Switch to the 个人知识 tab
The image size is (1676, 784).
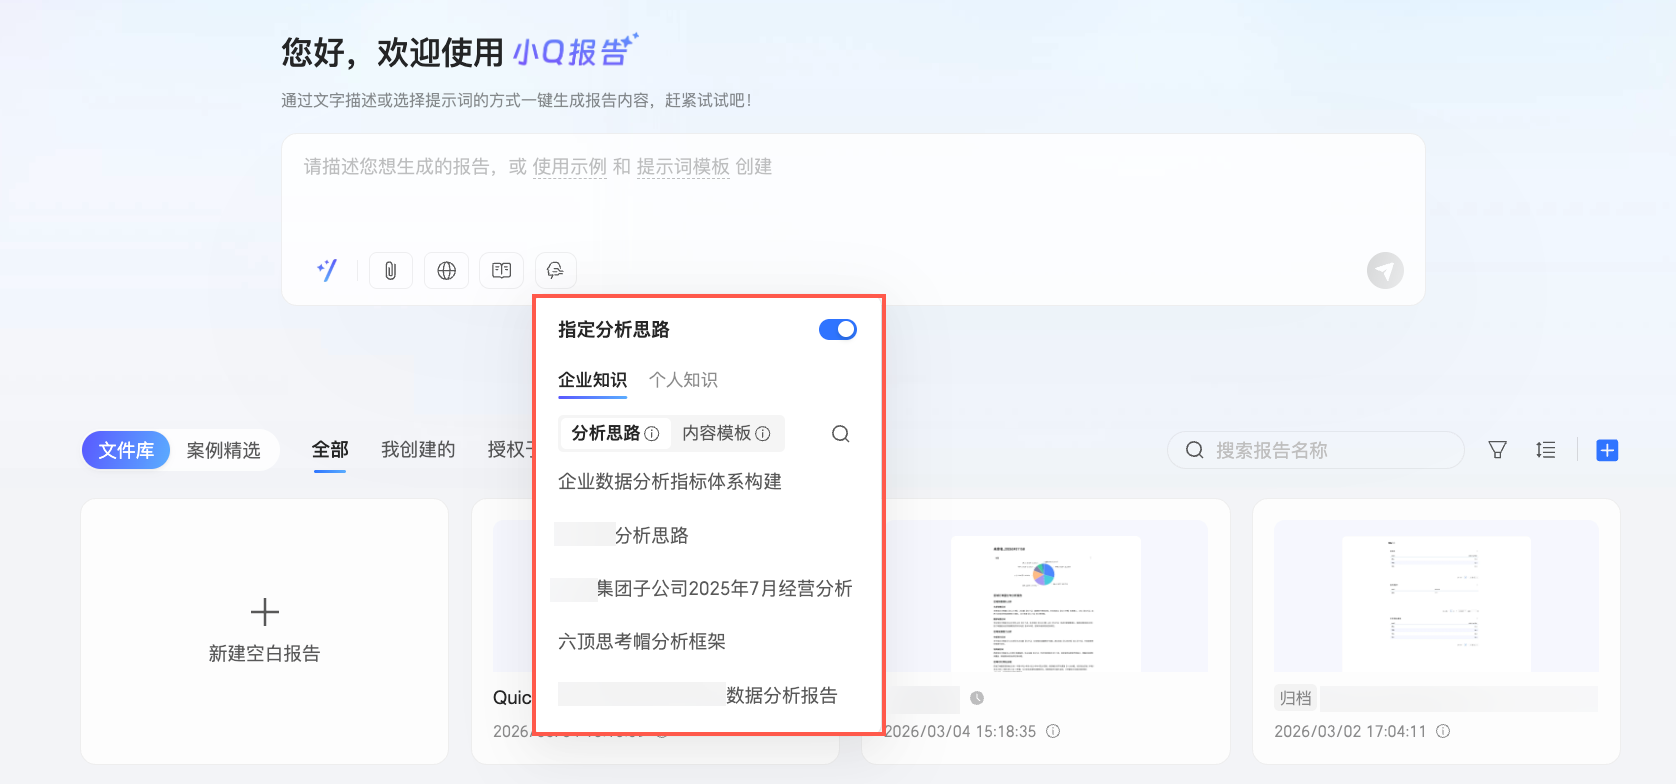683,380
